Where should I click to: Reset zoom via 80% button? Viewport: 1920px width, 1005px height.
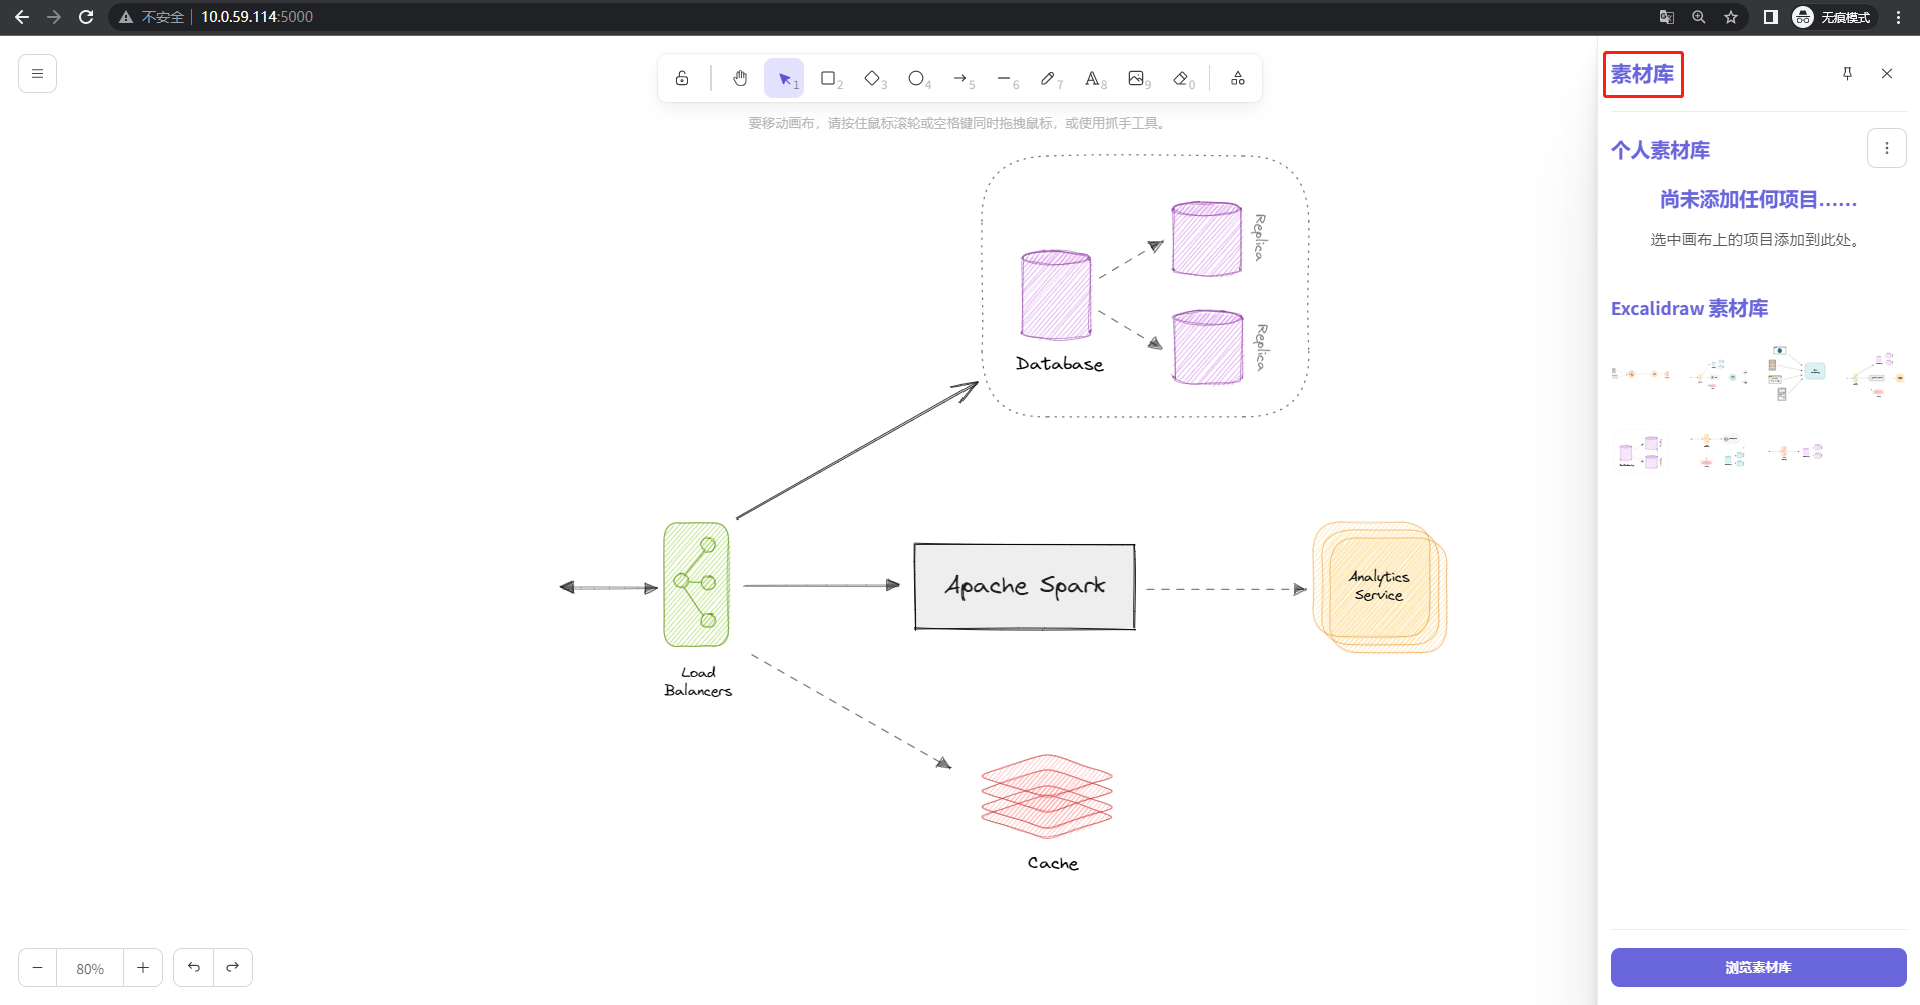(x=90, y=968)
